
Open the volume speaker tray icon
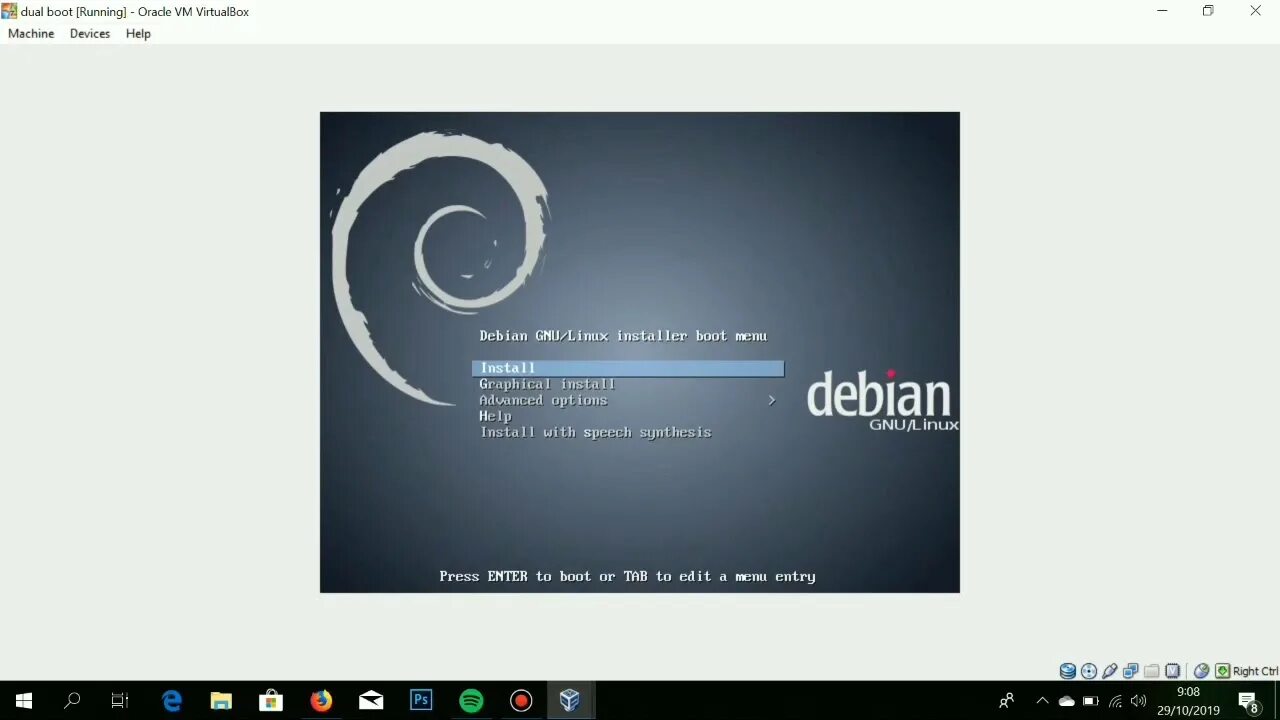[x=1139, y=700]
